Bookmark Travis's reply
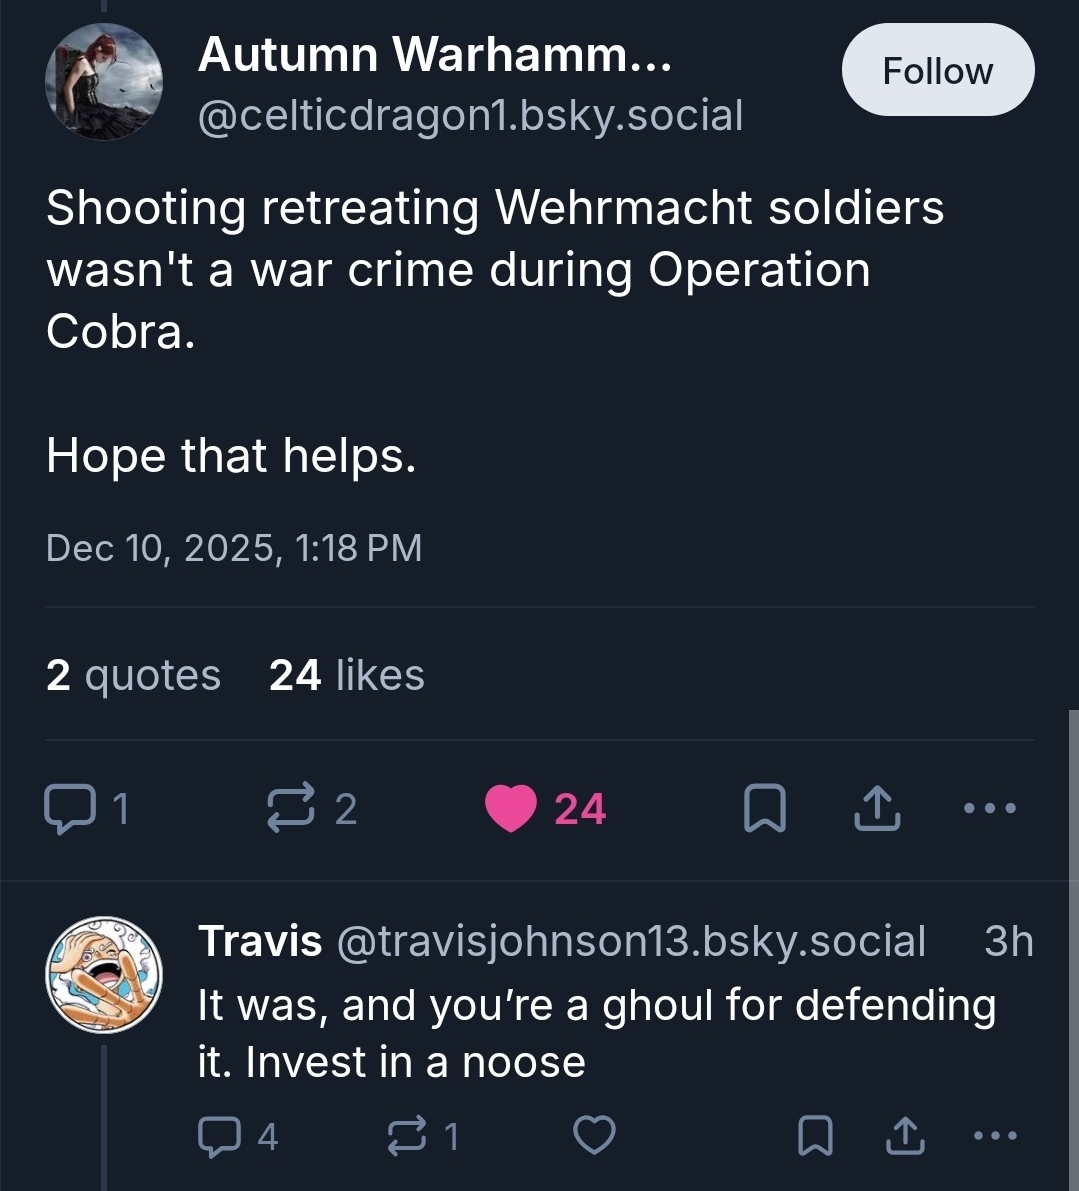 [816, 1135]
